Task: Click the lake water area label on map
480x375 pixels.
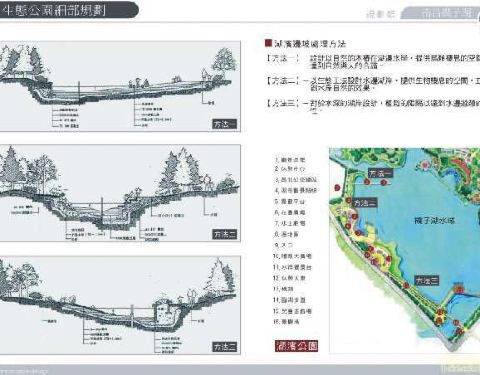Action: (x=434, y=220)
